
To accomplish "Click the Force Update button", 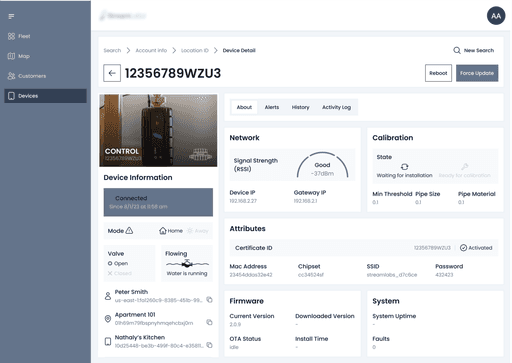I will (477, 73).
